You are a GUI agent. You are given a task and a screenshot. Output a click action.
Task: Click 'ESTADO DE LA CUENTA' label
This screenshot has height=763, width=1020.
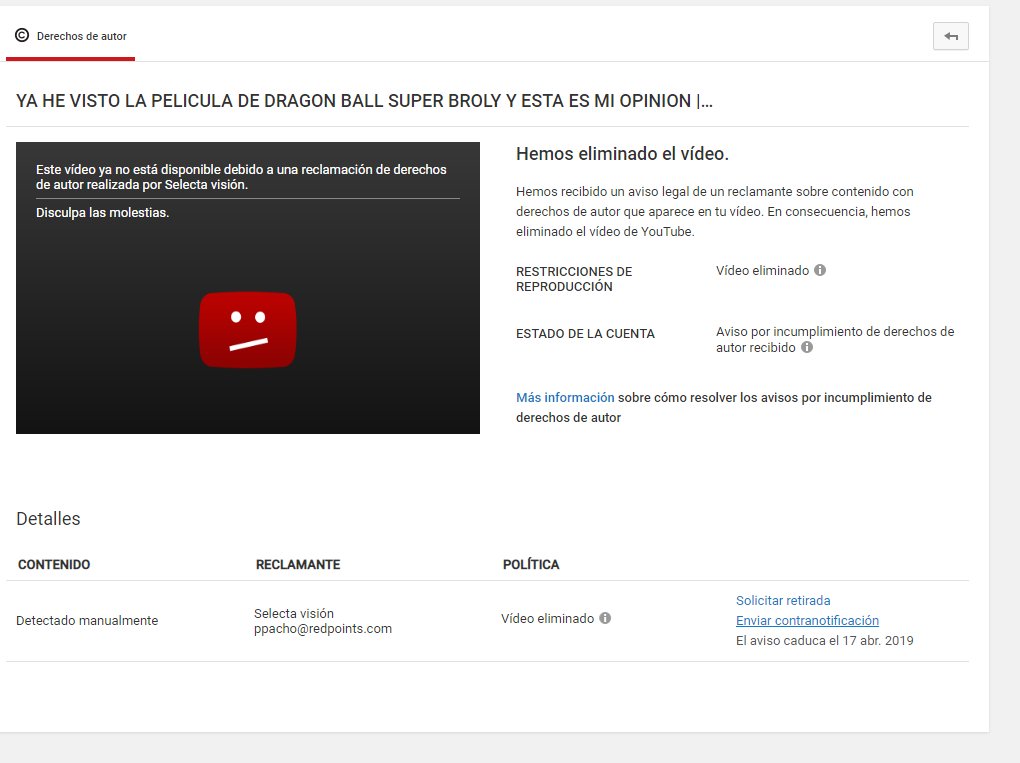[x=585, y=334]
